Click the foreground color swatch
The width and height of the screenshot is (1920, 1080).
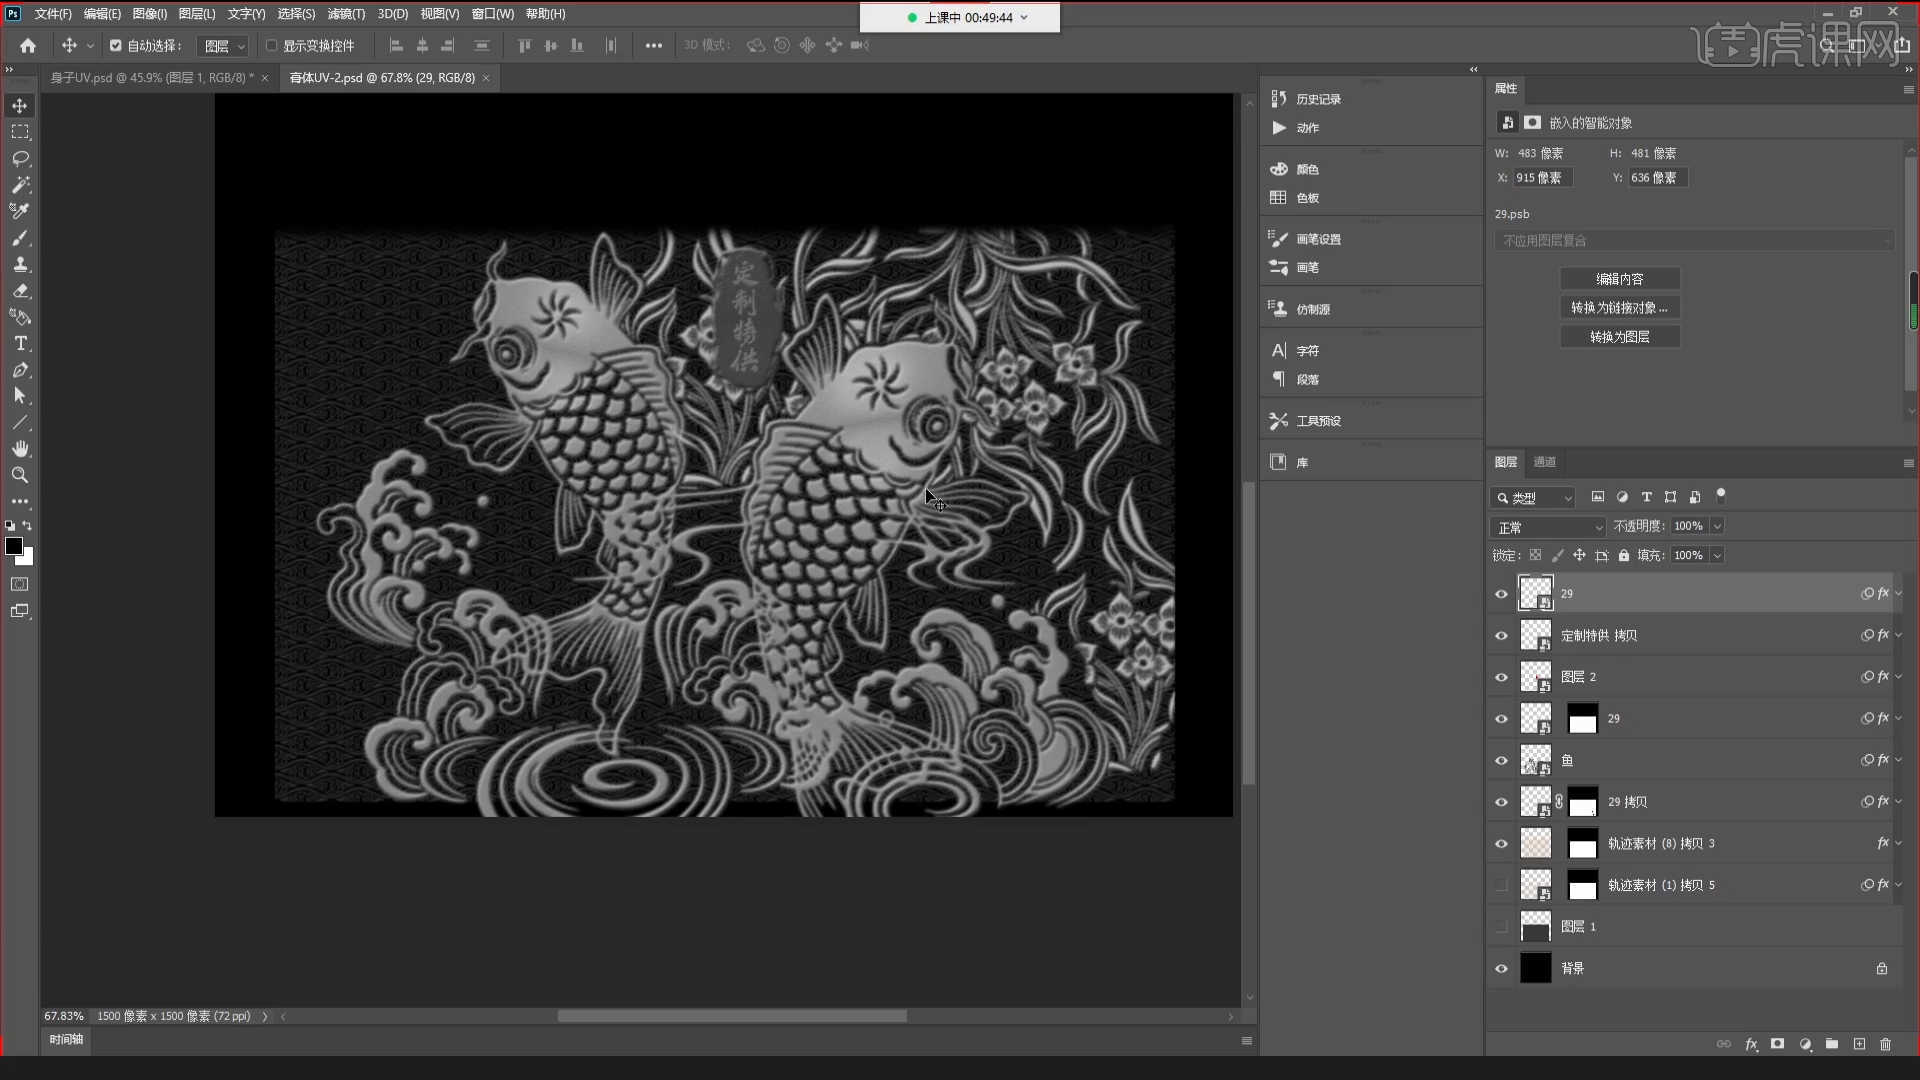[x=13, y=546]
